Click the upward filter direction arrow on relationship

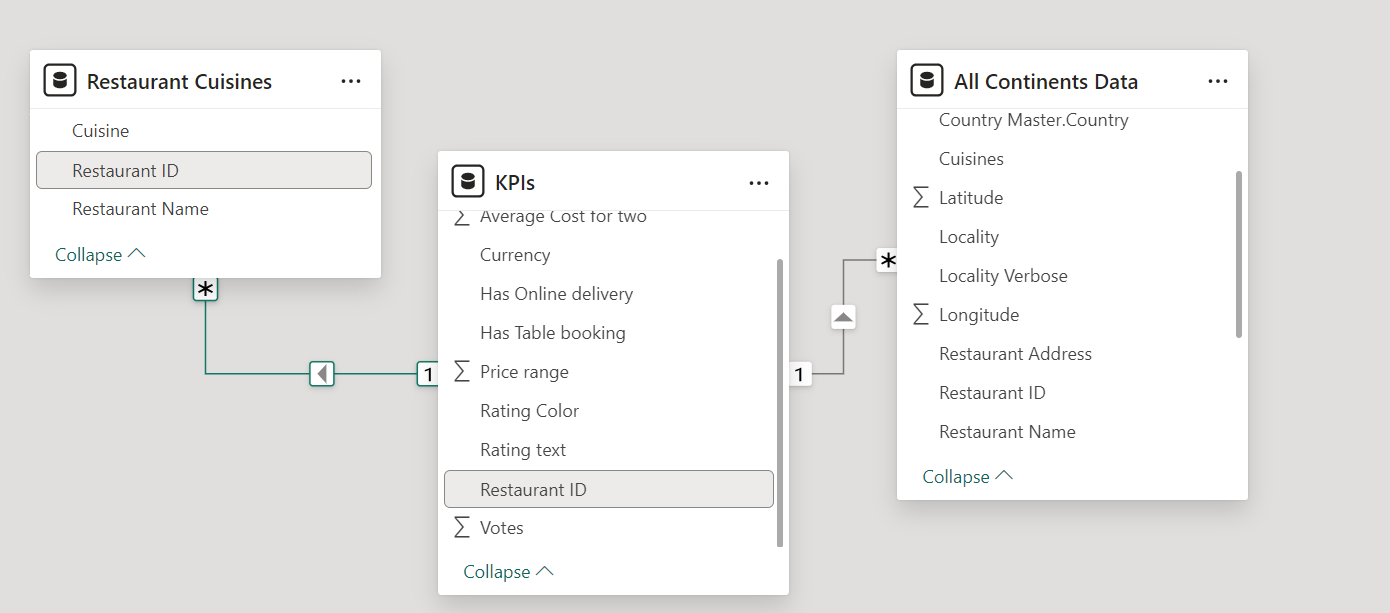pyautogui.click(x=843, y=317)
